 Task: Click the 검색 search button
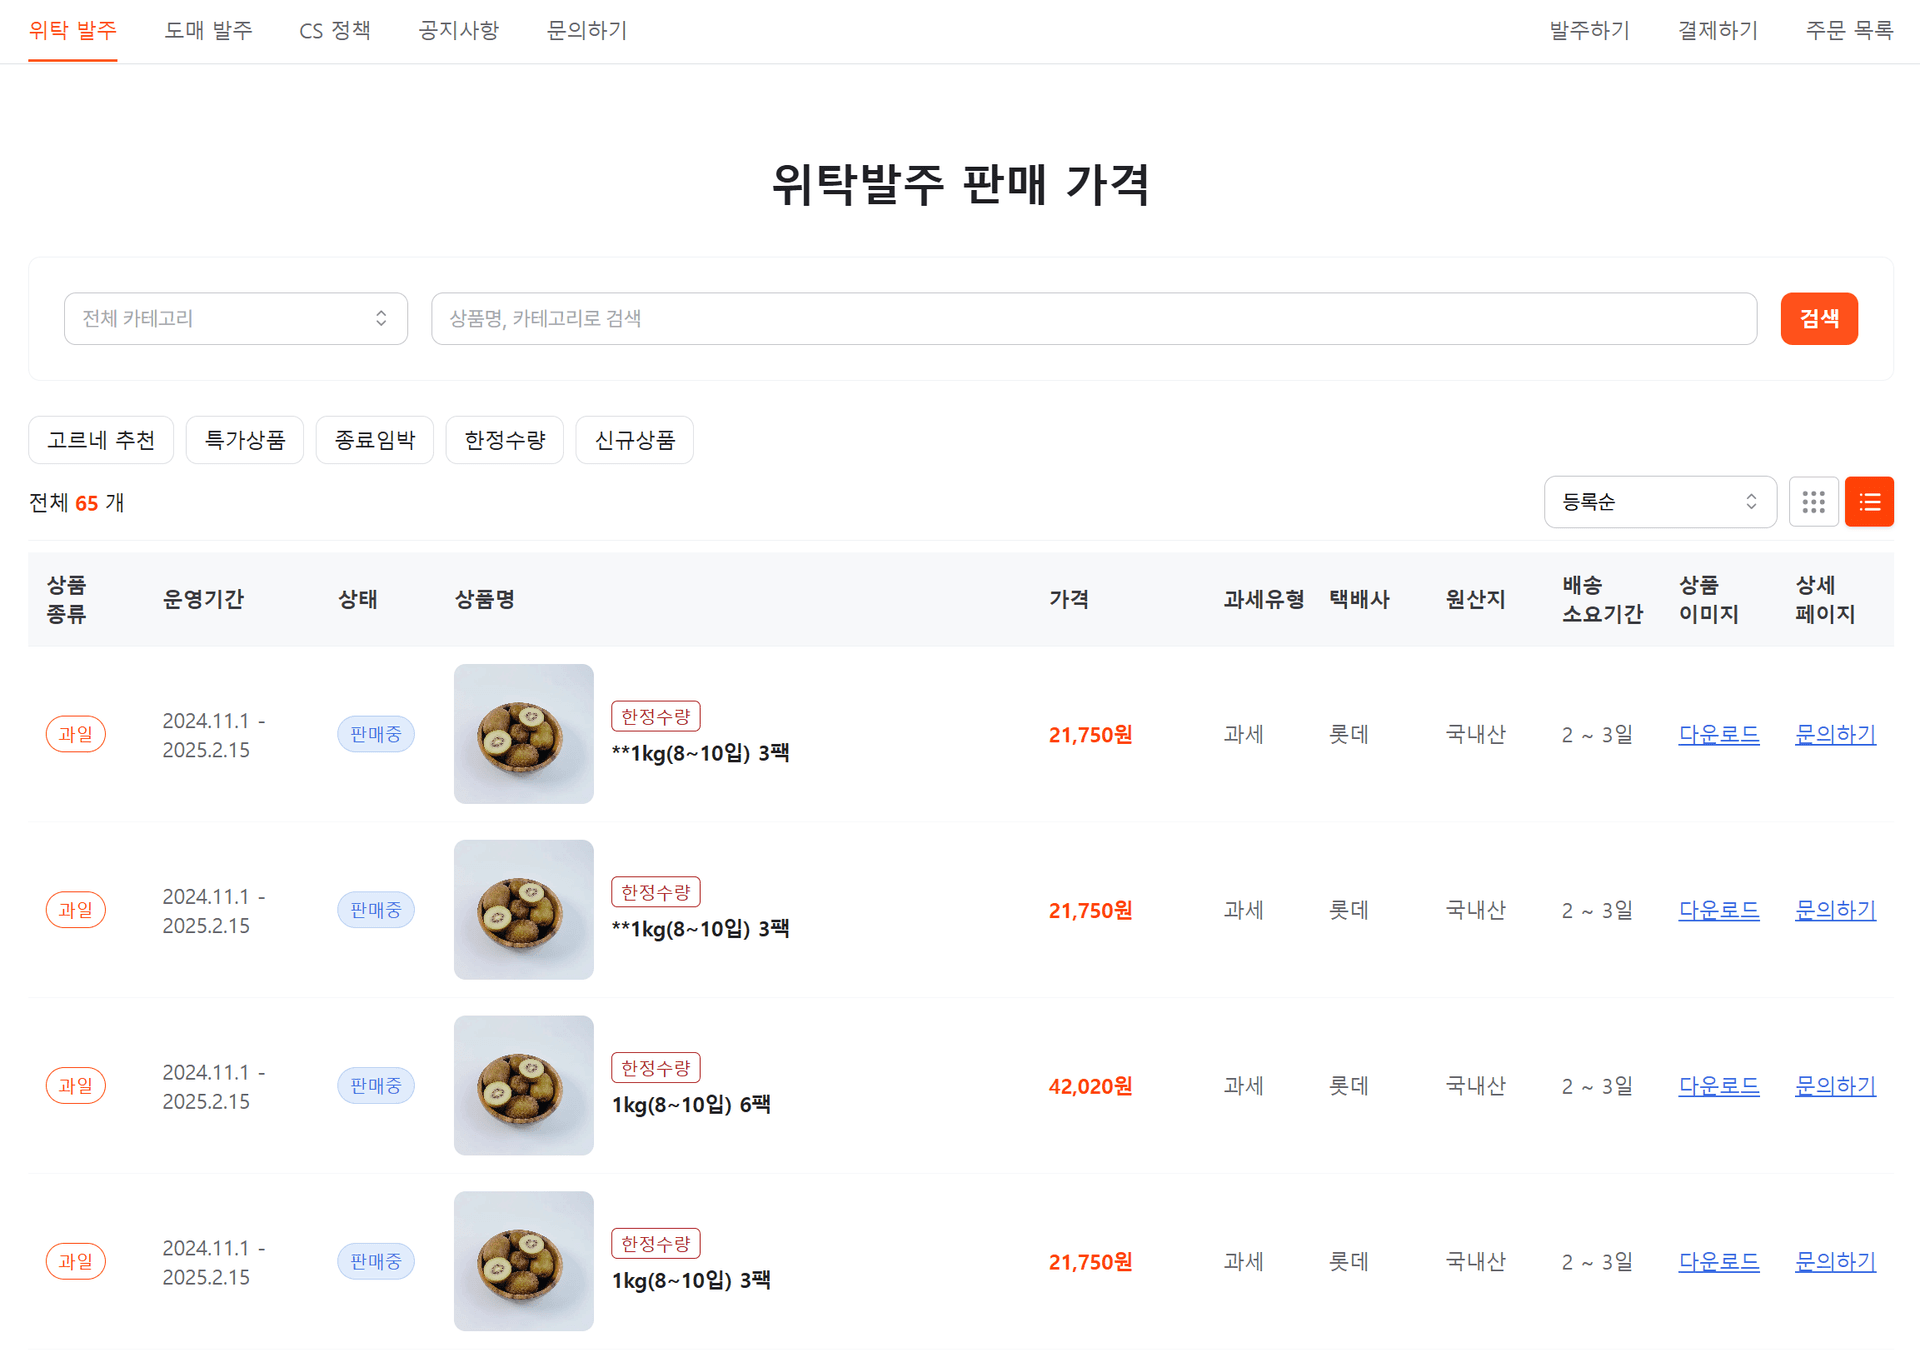[1818, 318]
